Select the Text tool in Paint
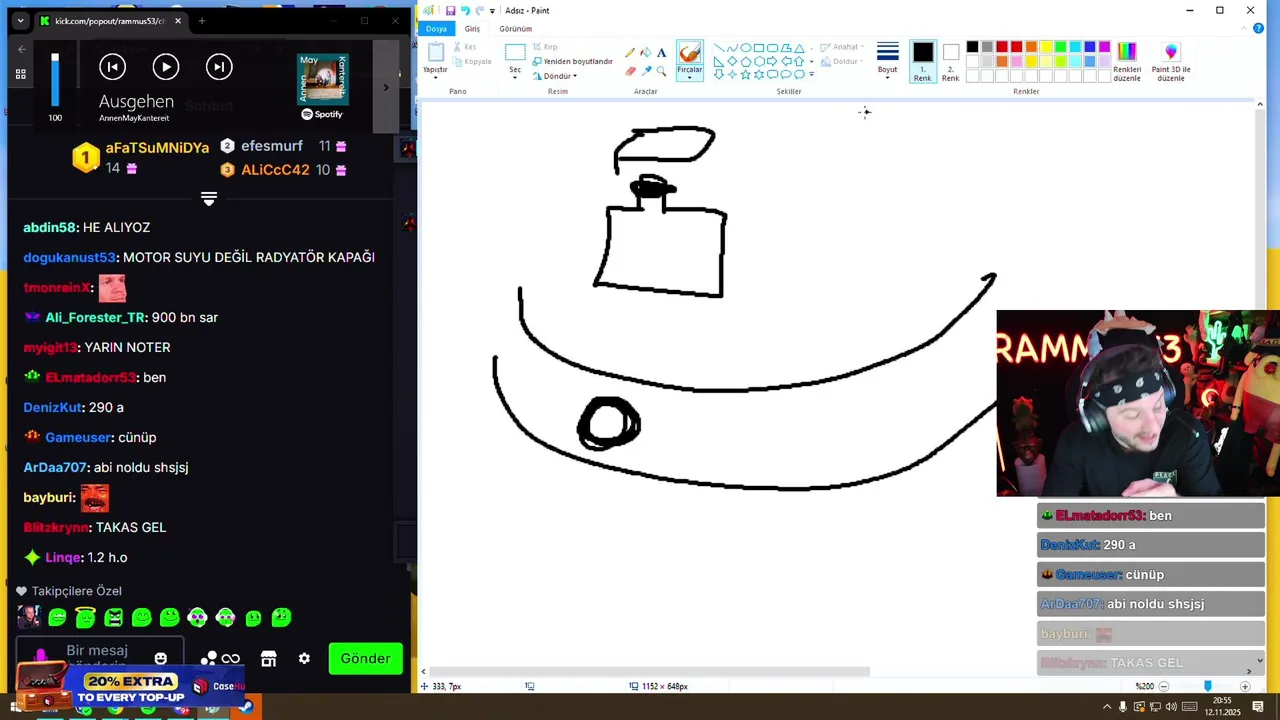This screenshot has height=720, width=1280. (661, 53)
